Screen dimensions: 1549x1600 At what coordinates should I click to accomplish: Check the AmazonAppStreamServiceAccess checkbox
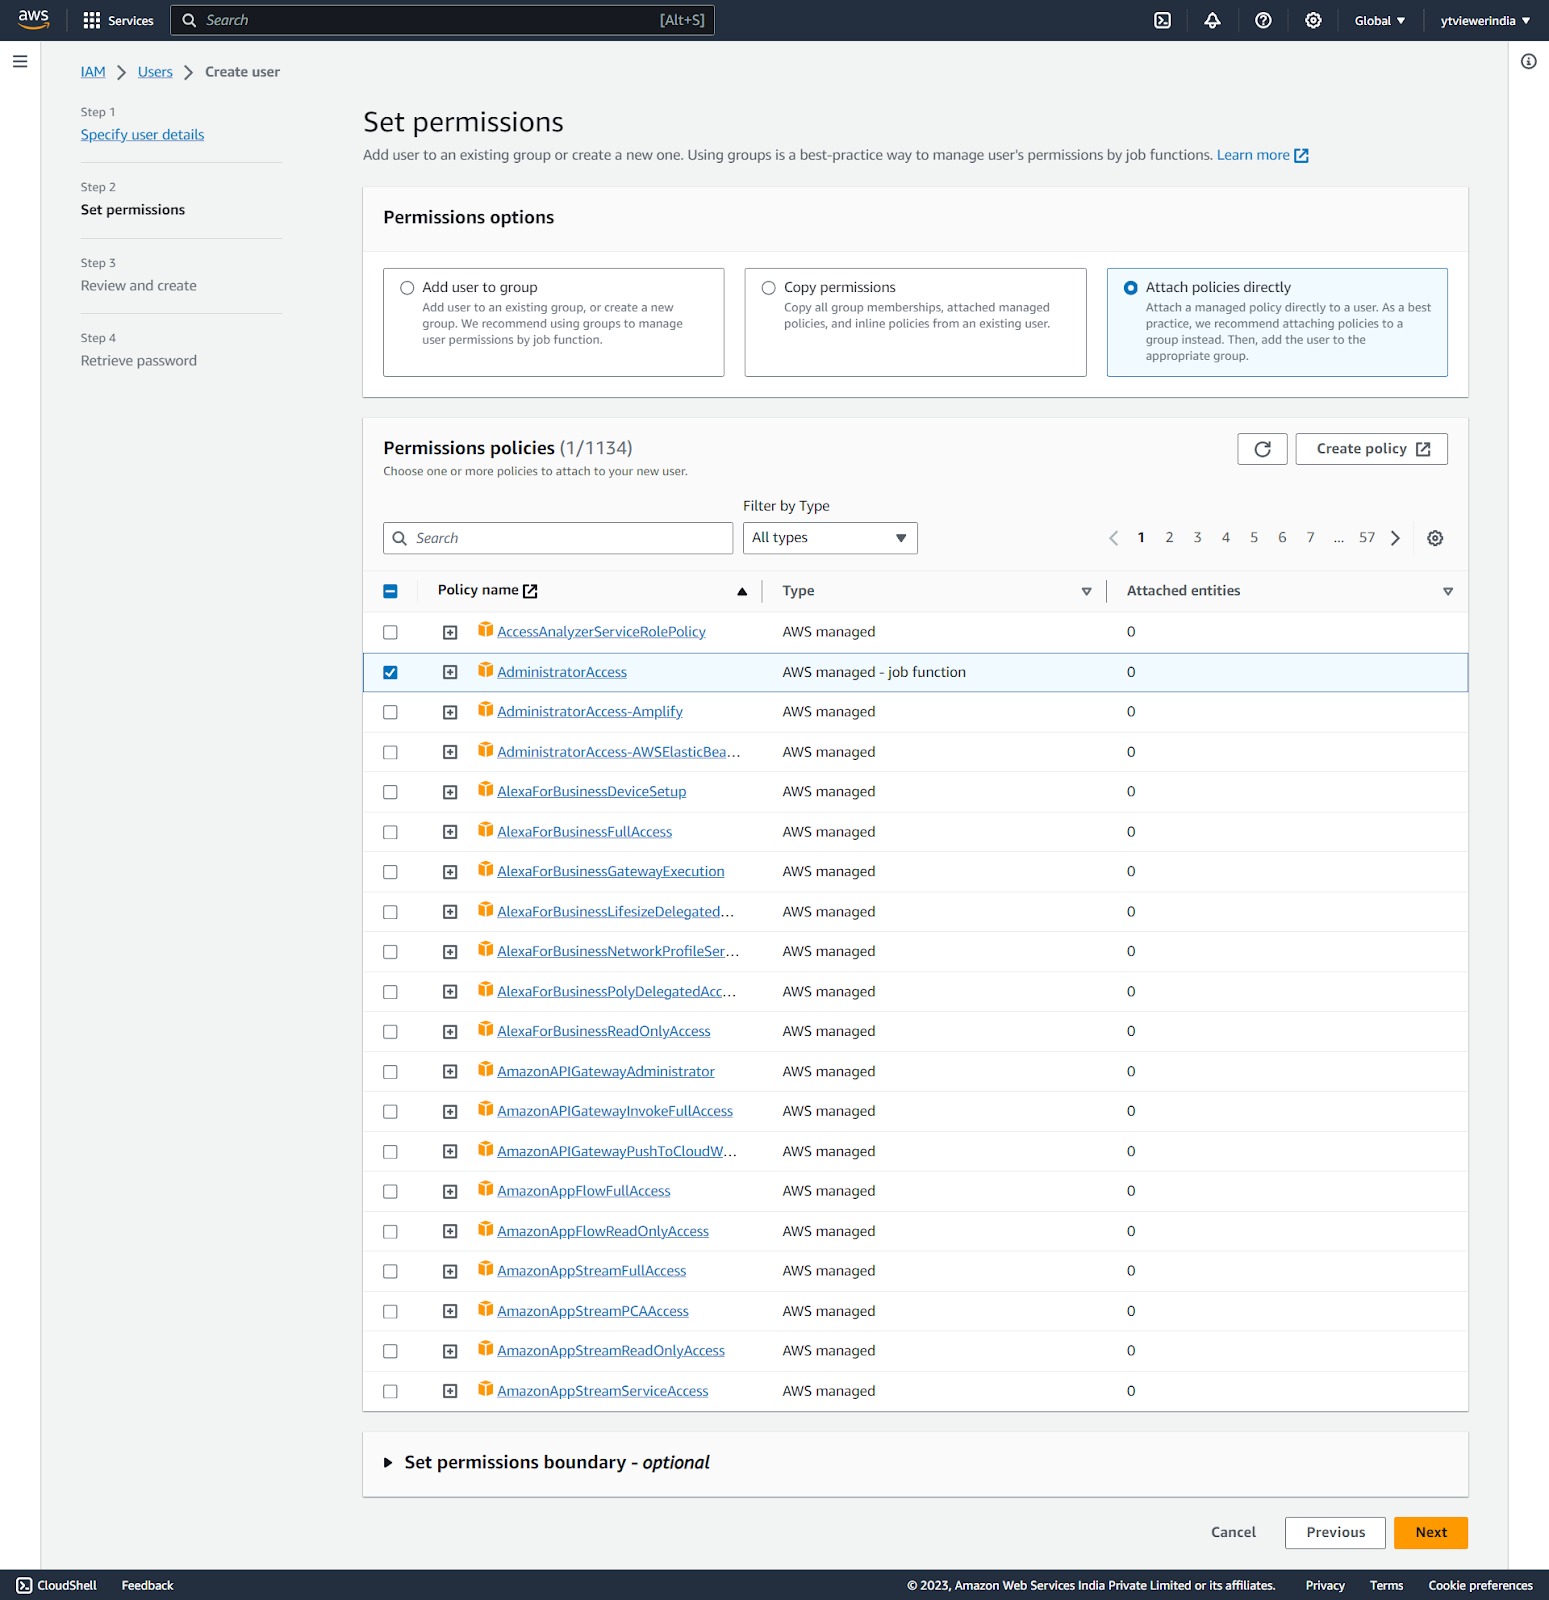click(x=390, y=1391)
